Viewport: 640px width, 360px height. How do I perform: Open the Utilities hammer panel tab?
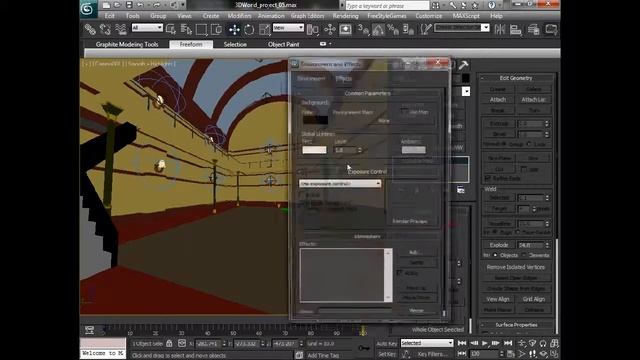(463, 65)
